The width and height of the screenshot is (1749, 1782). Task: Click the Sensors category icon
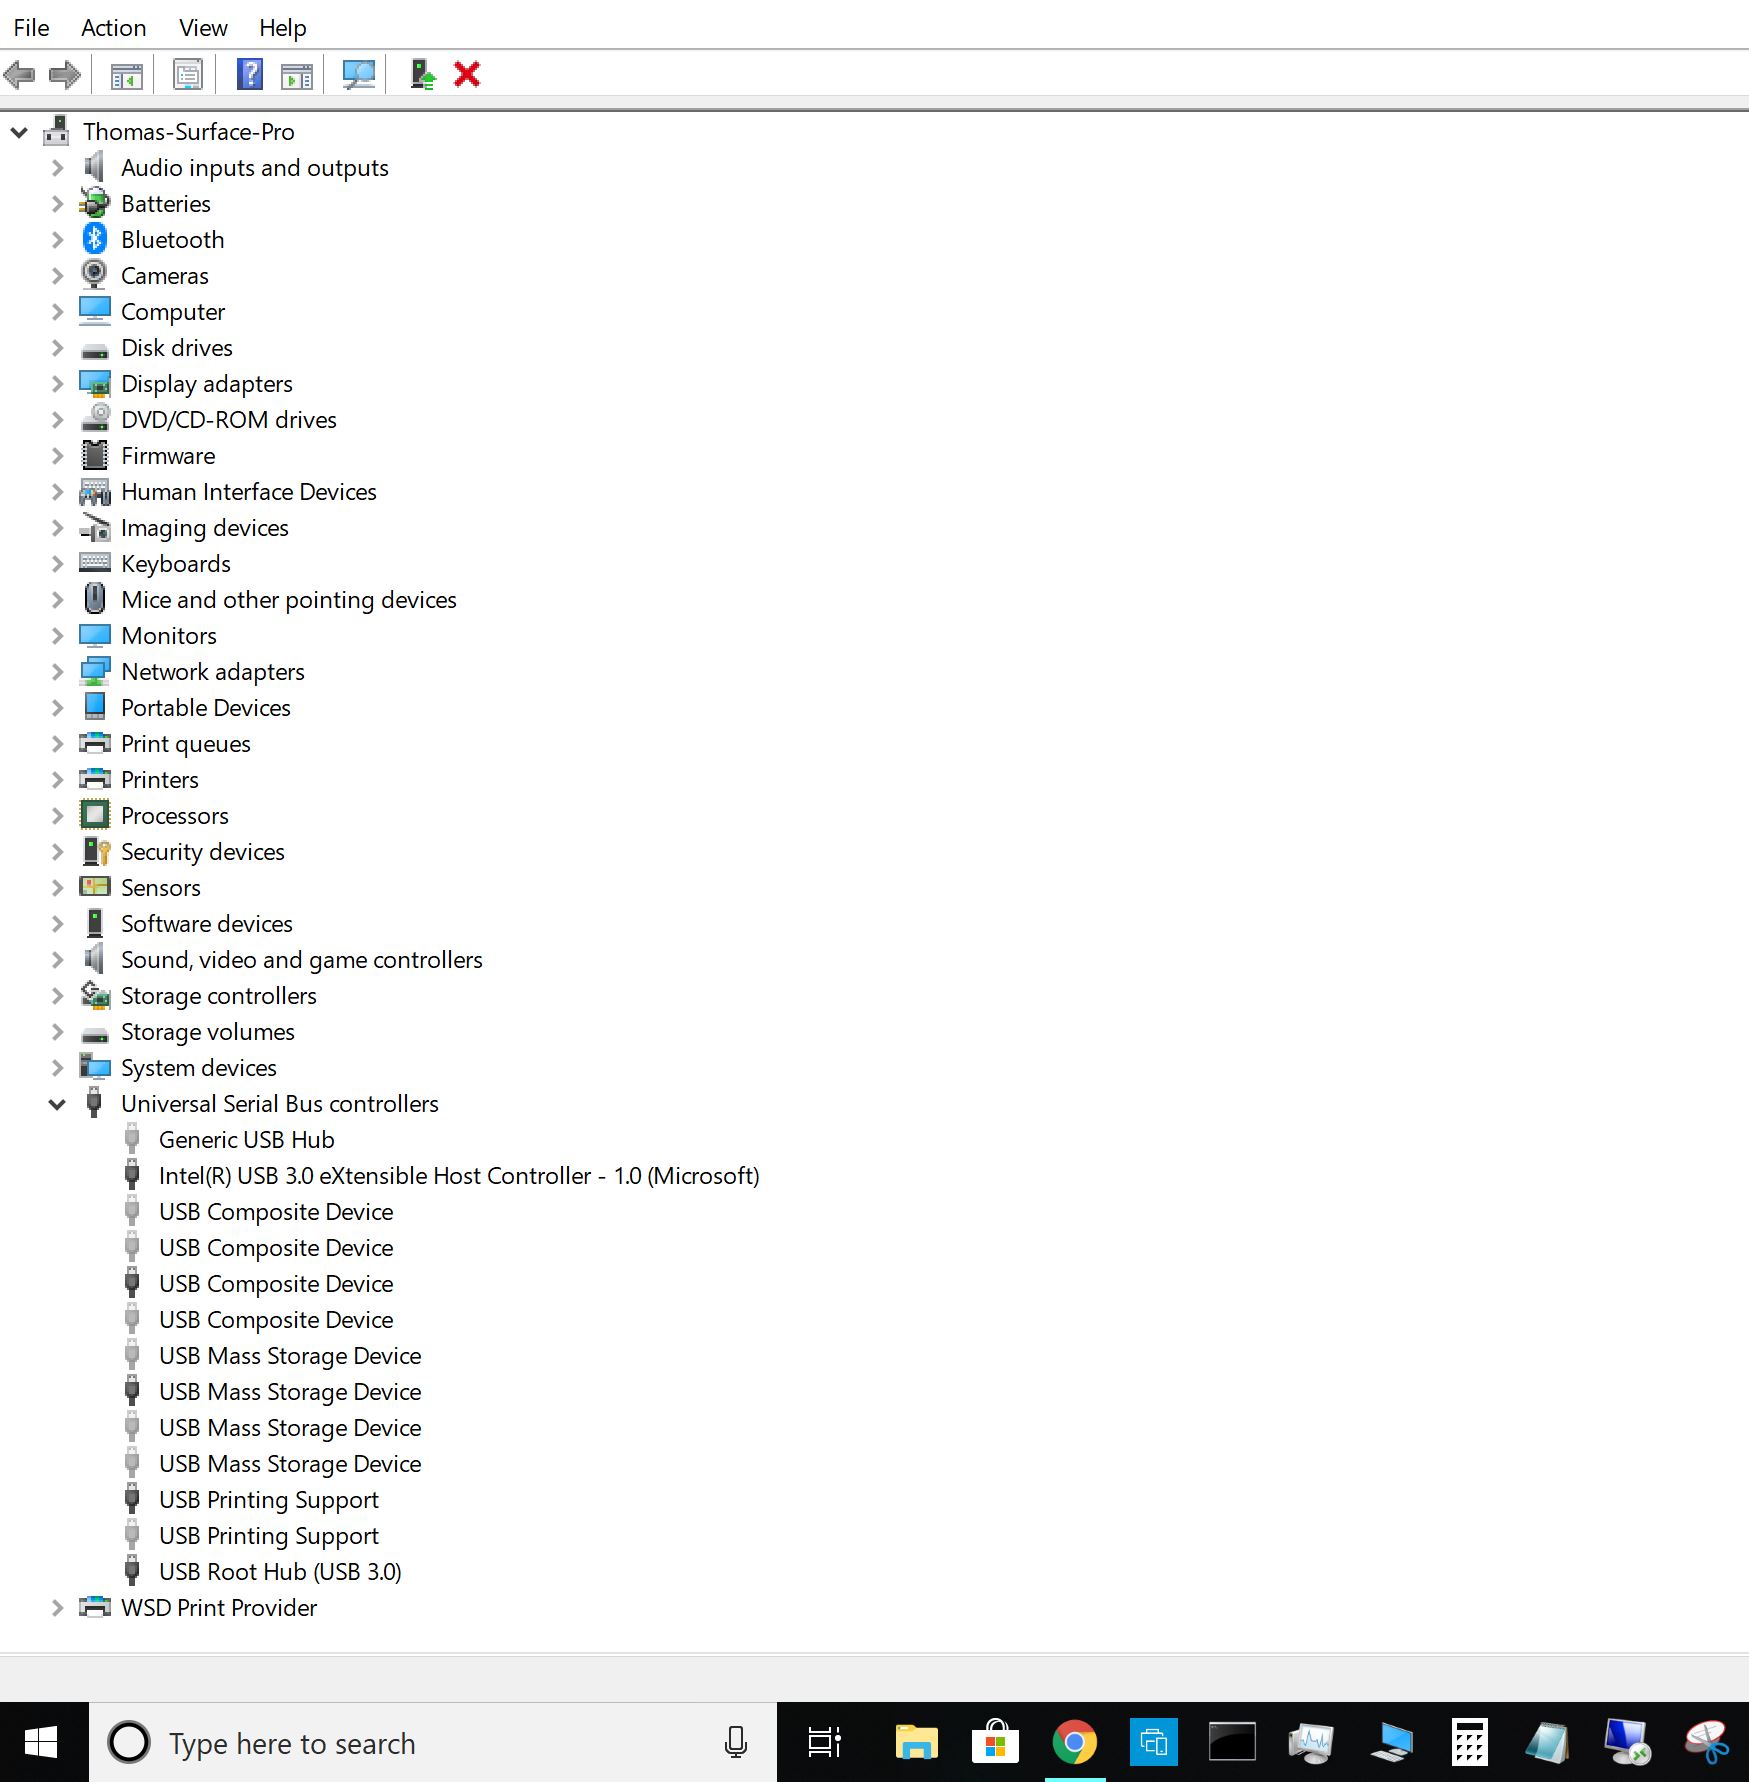point(95,887)
